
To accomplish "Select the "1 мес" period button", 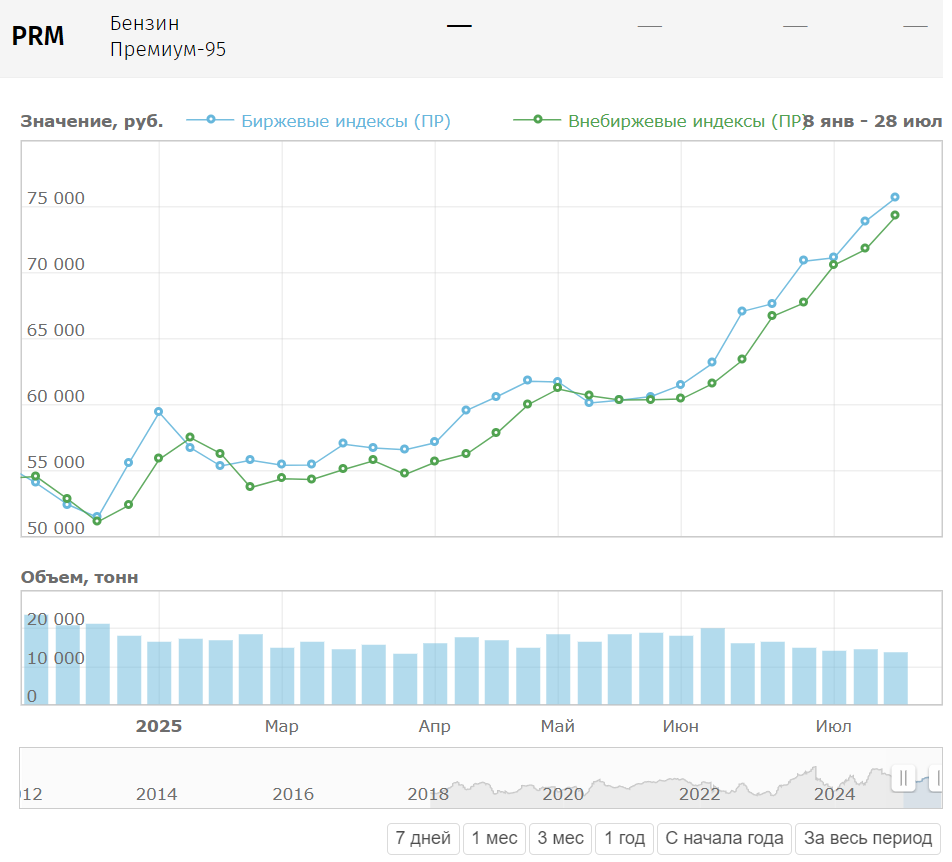I will point(494,838).
